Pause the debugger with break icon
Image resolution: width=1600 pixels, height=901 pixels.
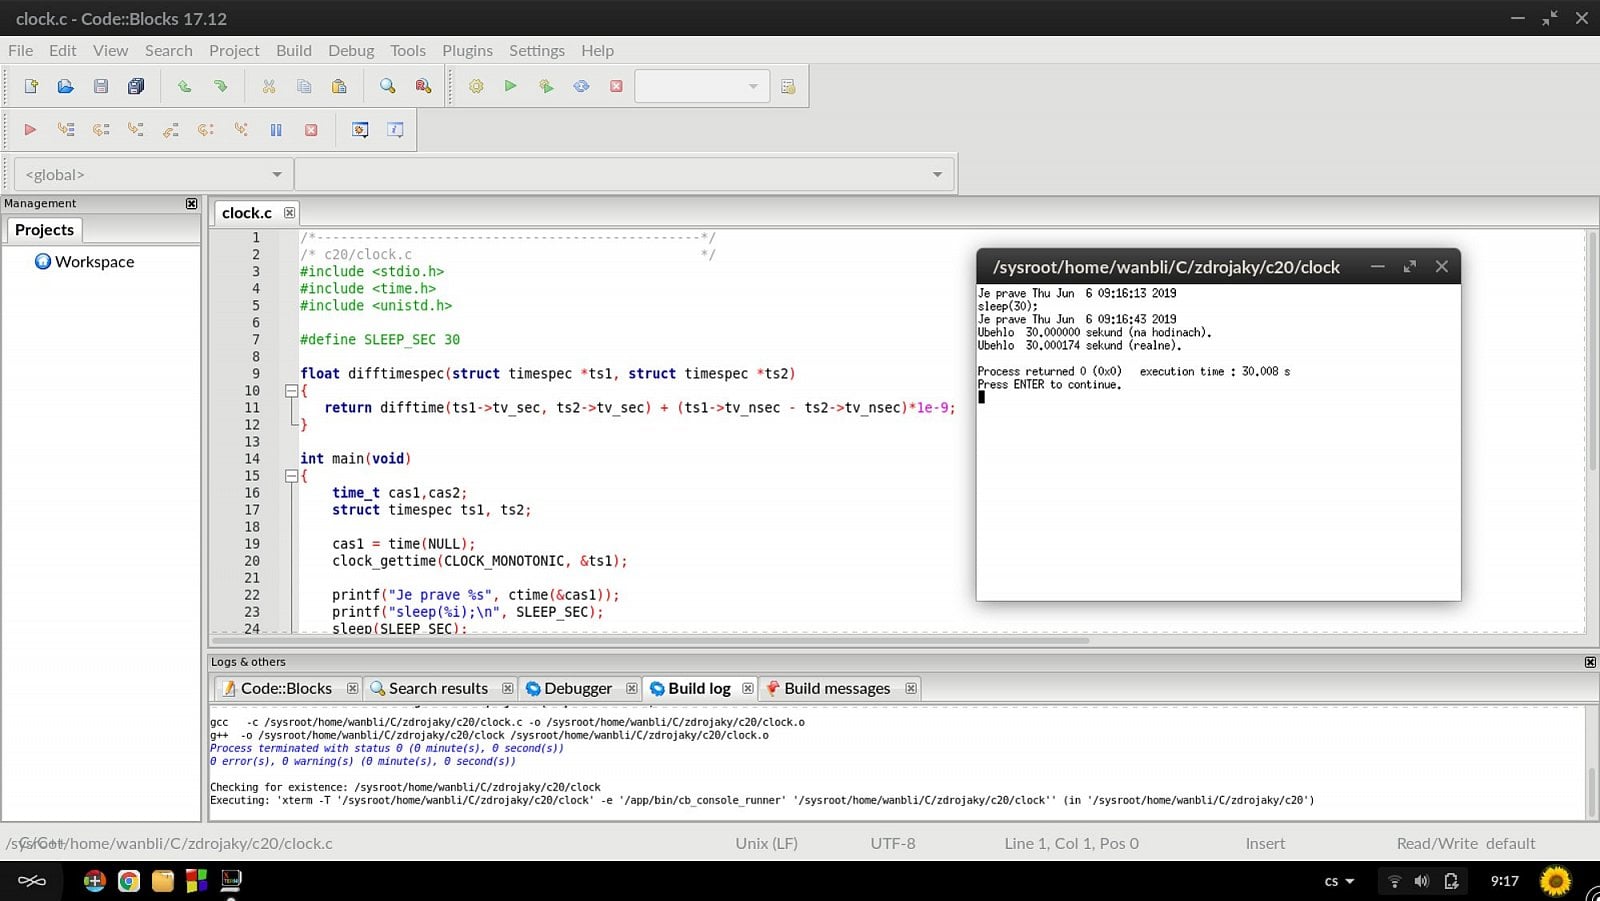click(x=276, y=130)
